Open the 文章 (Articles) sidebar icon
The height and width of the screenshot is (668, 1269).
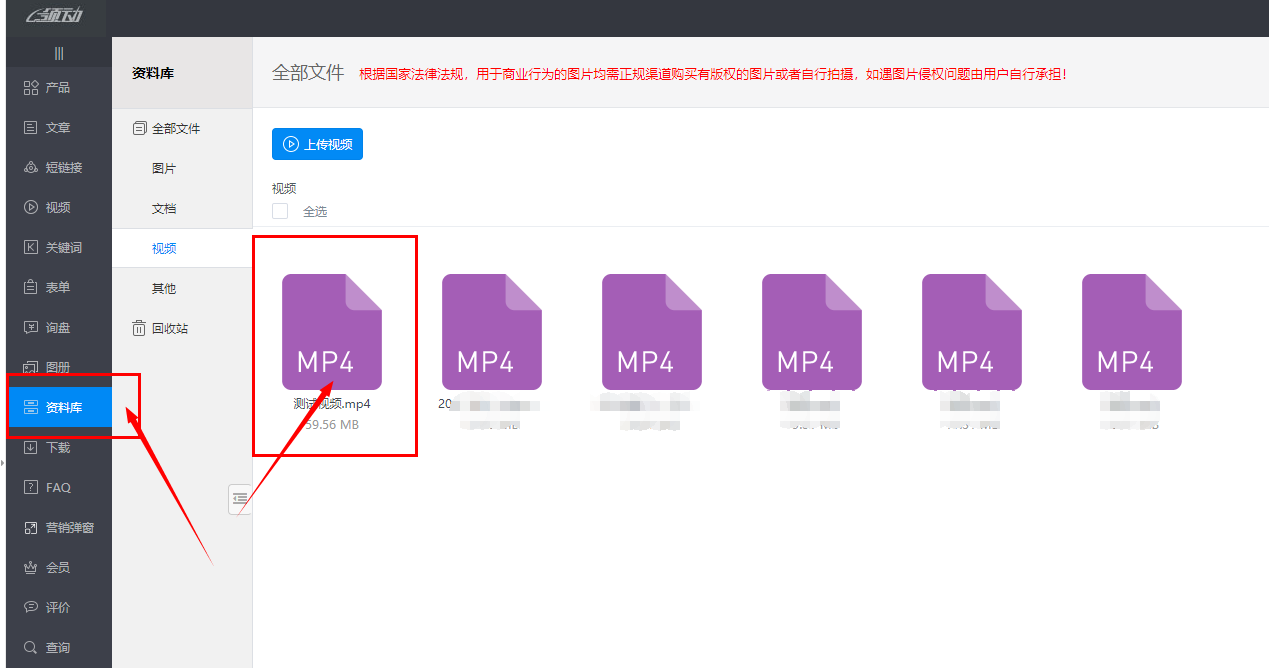click(31, 128)
